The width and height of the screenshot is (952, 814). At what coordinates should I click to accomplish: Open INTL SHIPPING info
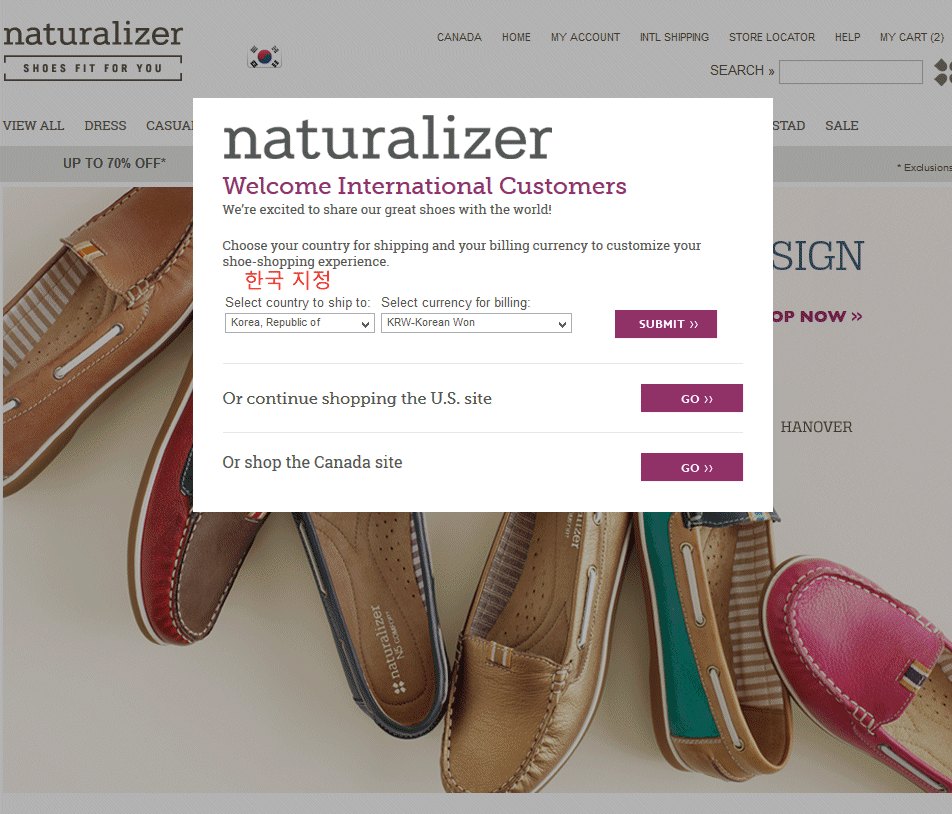[674, 37]
